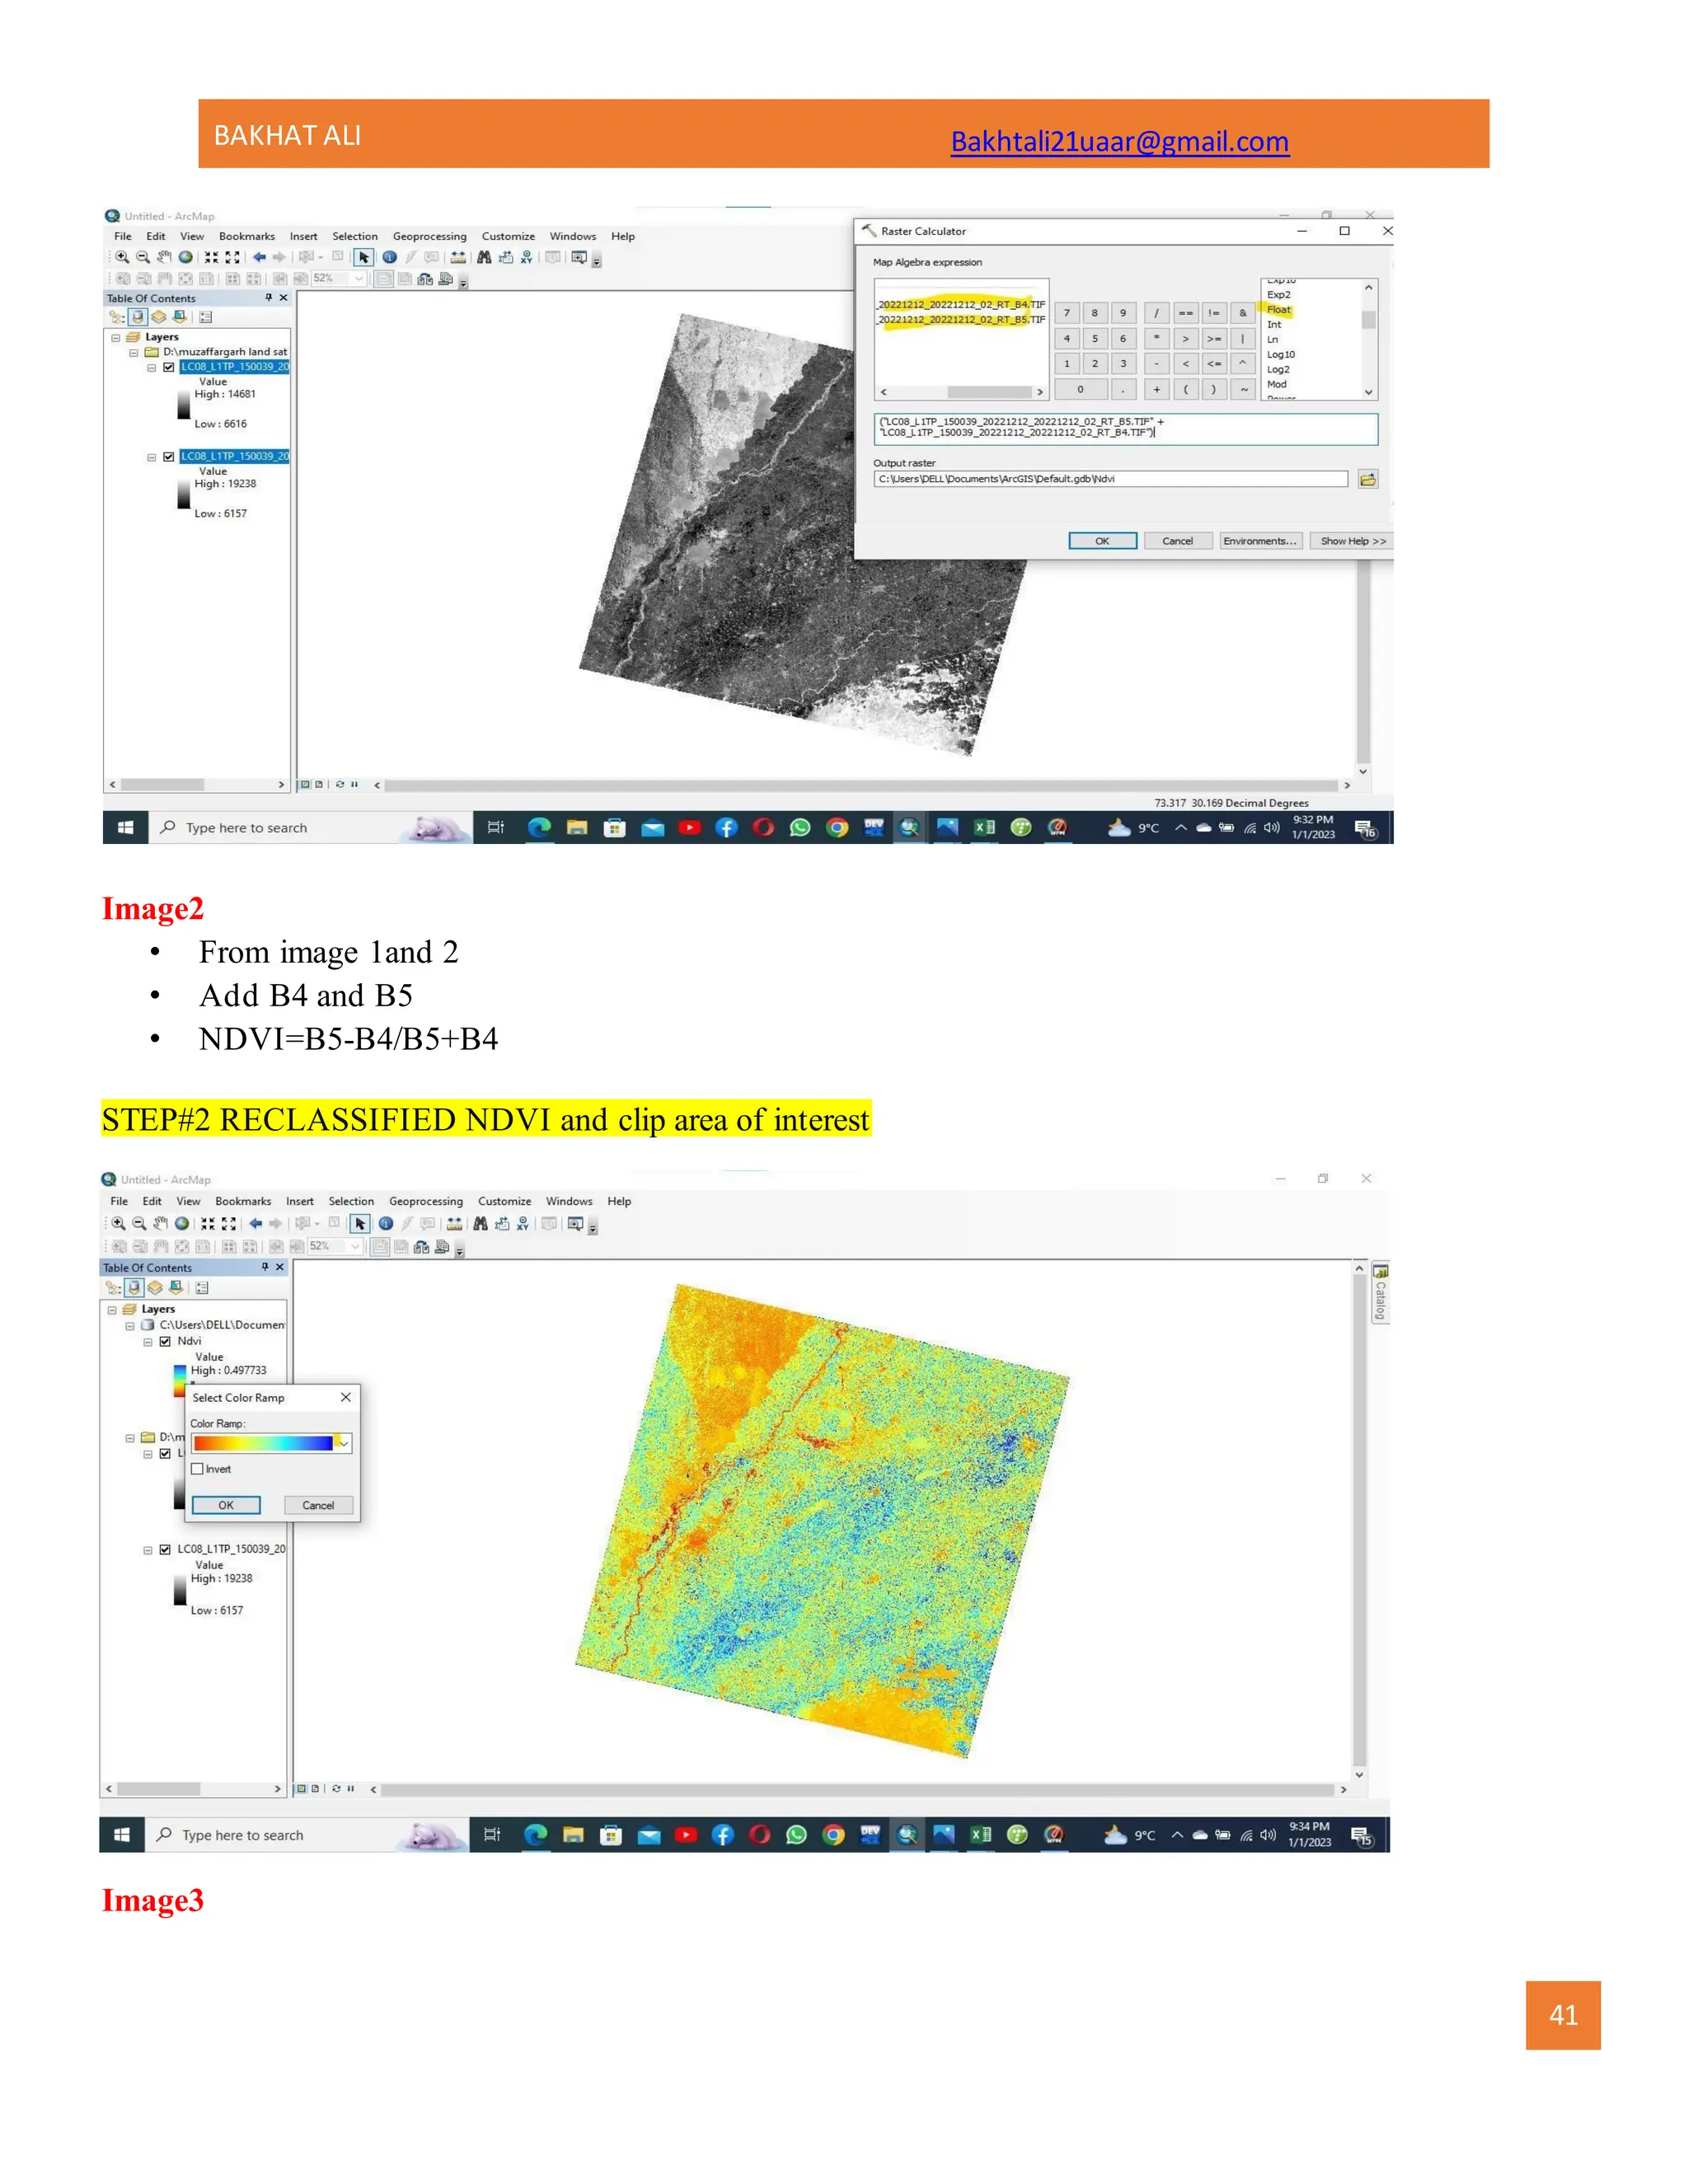Click Cancel in the Select Color Ramp dialog
1688x2184 pixels.
[318, 1505]
